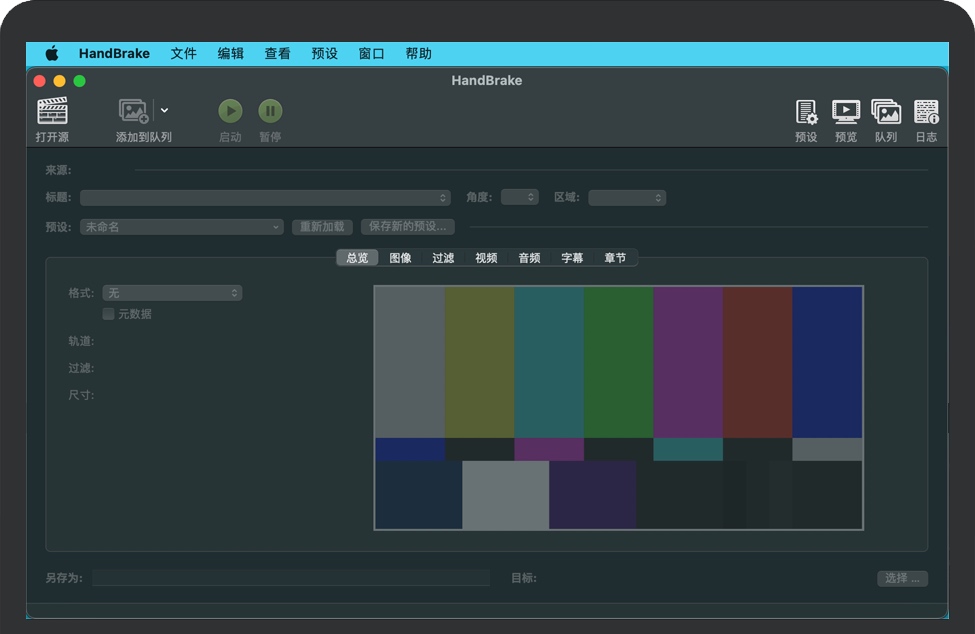
Task: Expand the arrow next to 添加到队列
Action: pyautogui.click(x=165, y=111)
